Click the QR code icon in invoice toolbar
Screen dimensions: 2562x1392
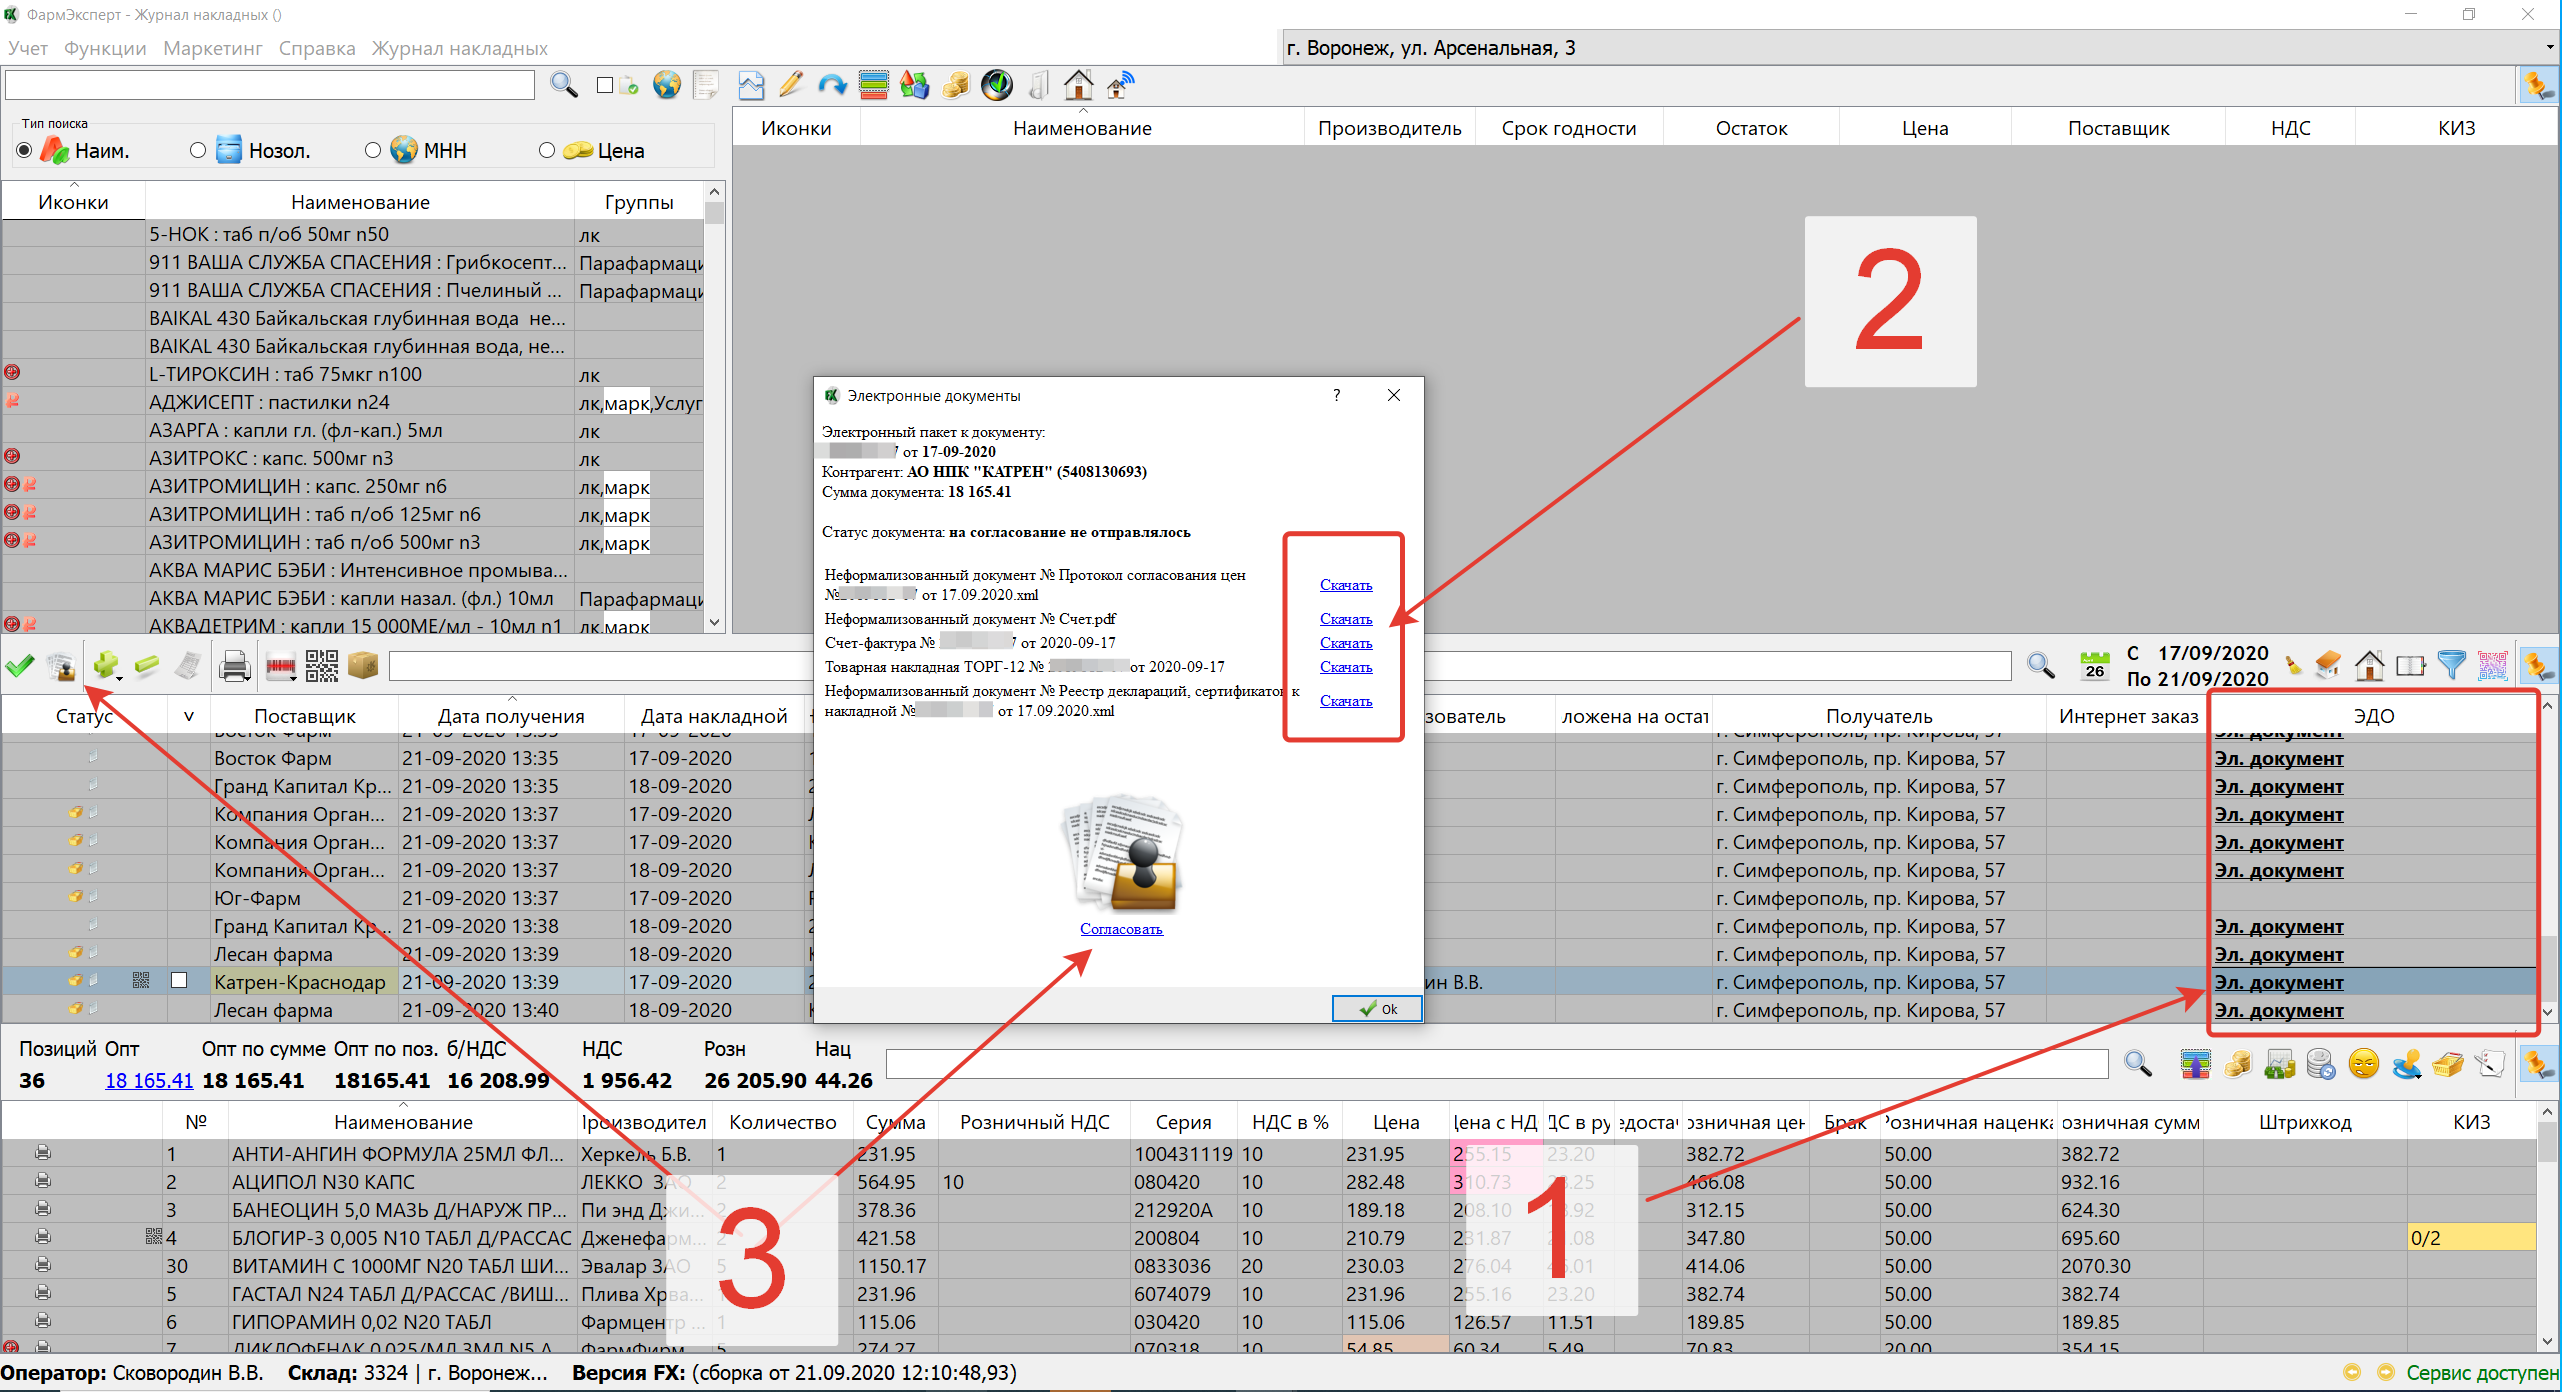point(321,666)
